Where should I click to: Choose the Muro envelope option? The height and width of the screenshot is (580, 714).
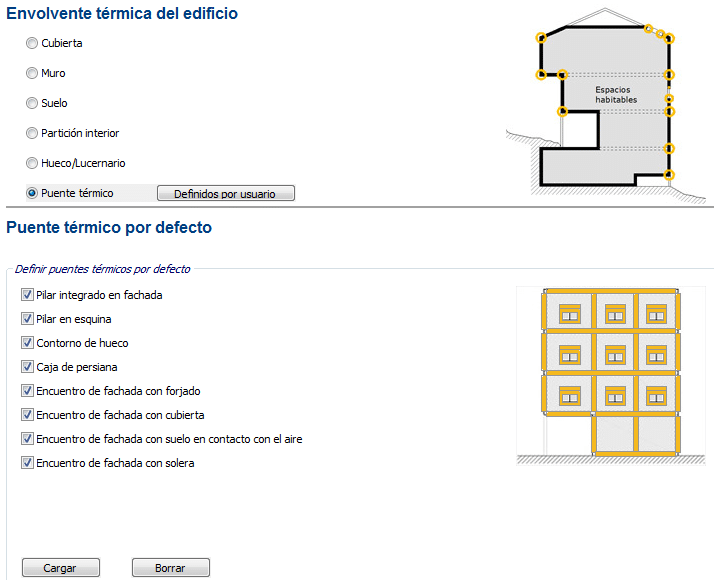(32, 74)
